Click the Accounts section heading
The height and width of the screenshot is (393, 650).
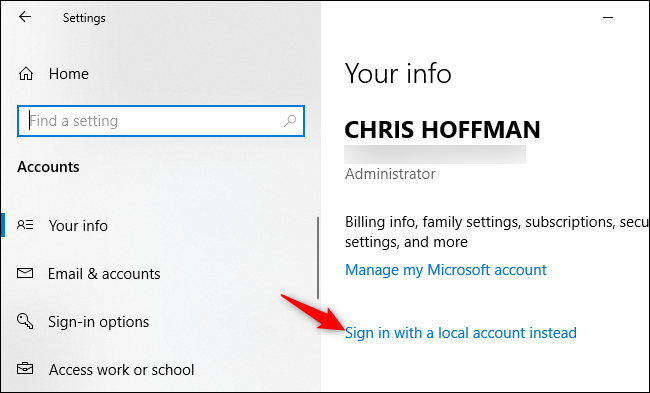pos(48,167)
